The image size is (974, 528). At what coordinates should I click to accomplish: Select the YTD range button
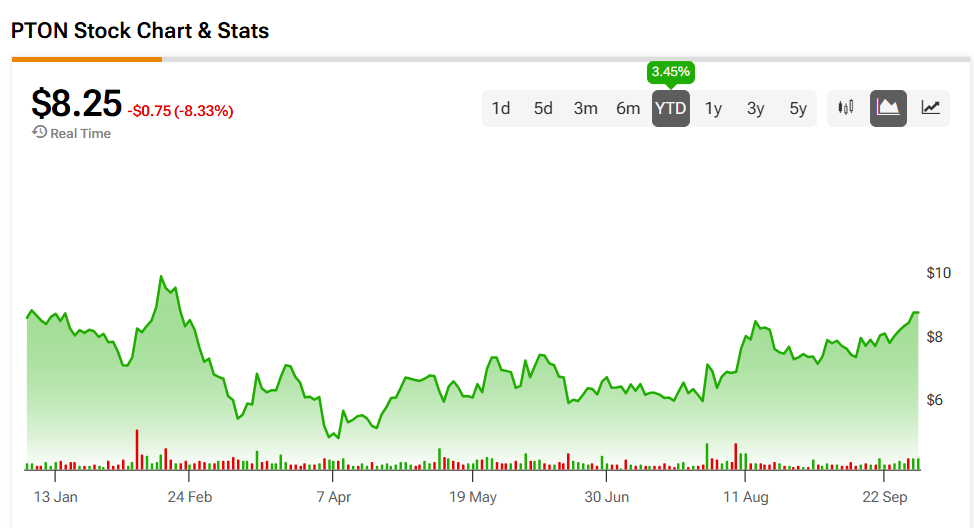coord(670,108)
